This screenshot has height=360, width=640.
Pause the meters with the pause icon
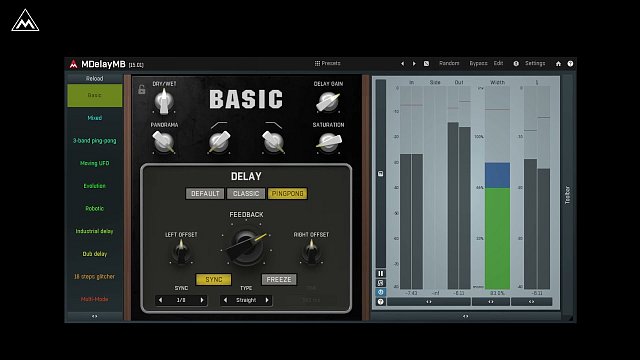pos(380,273)
